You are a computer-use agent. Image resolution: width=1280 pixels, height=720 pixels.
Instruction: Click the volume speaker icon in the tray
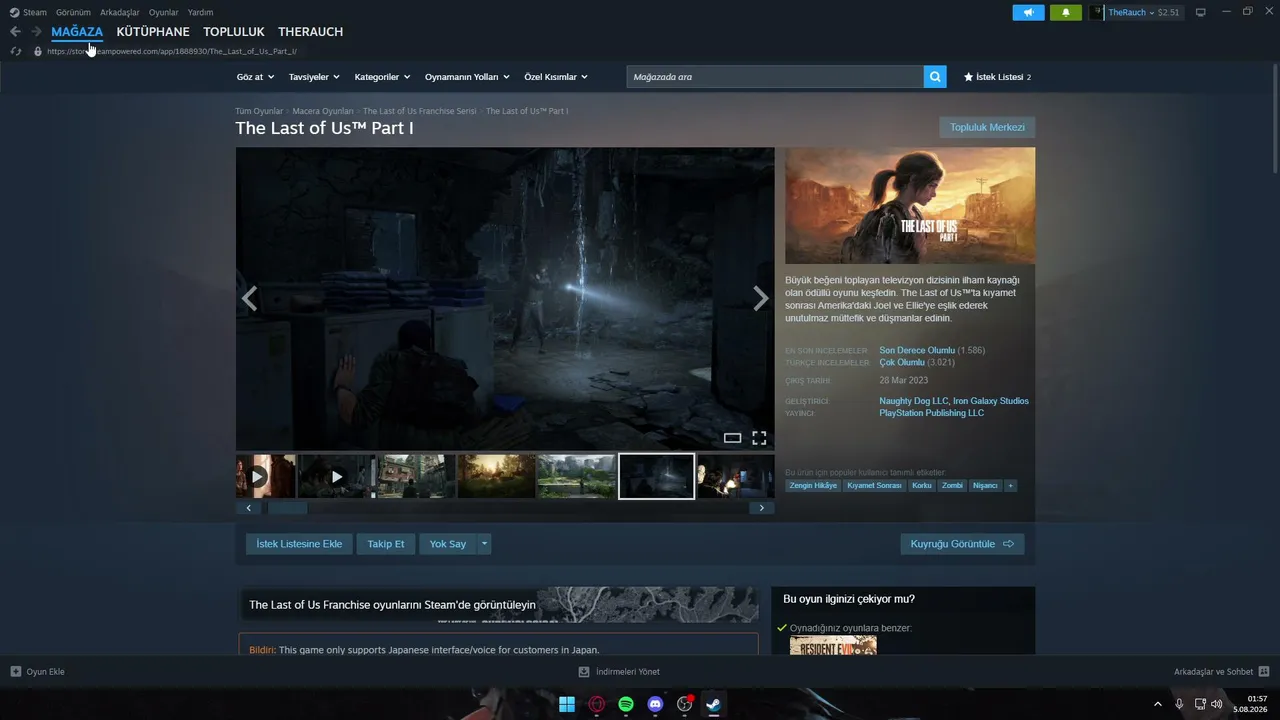point(1217,704)
